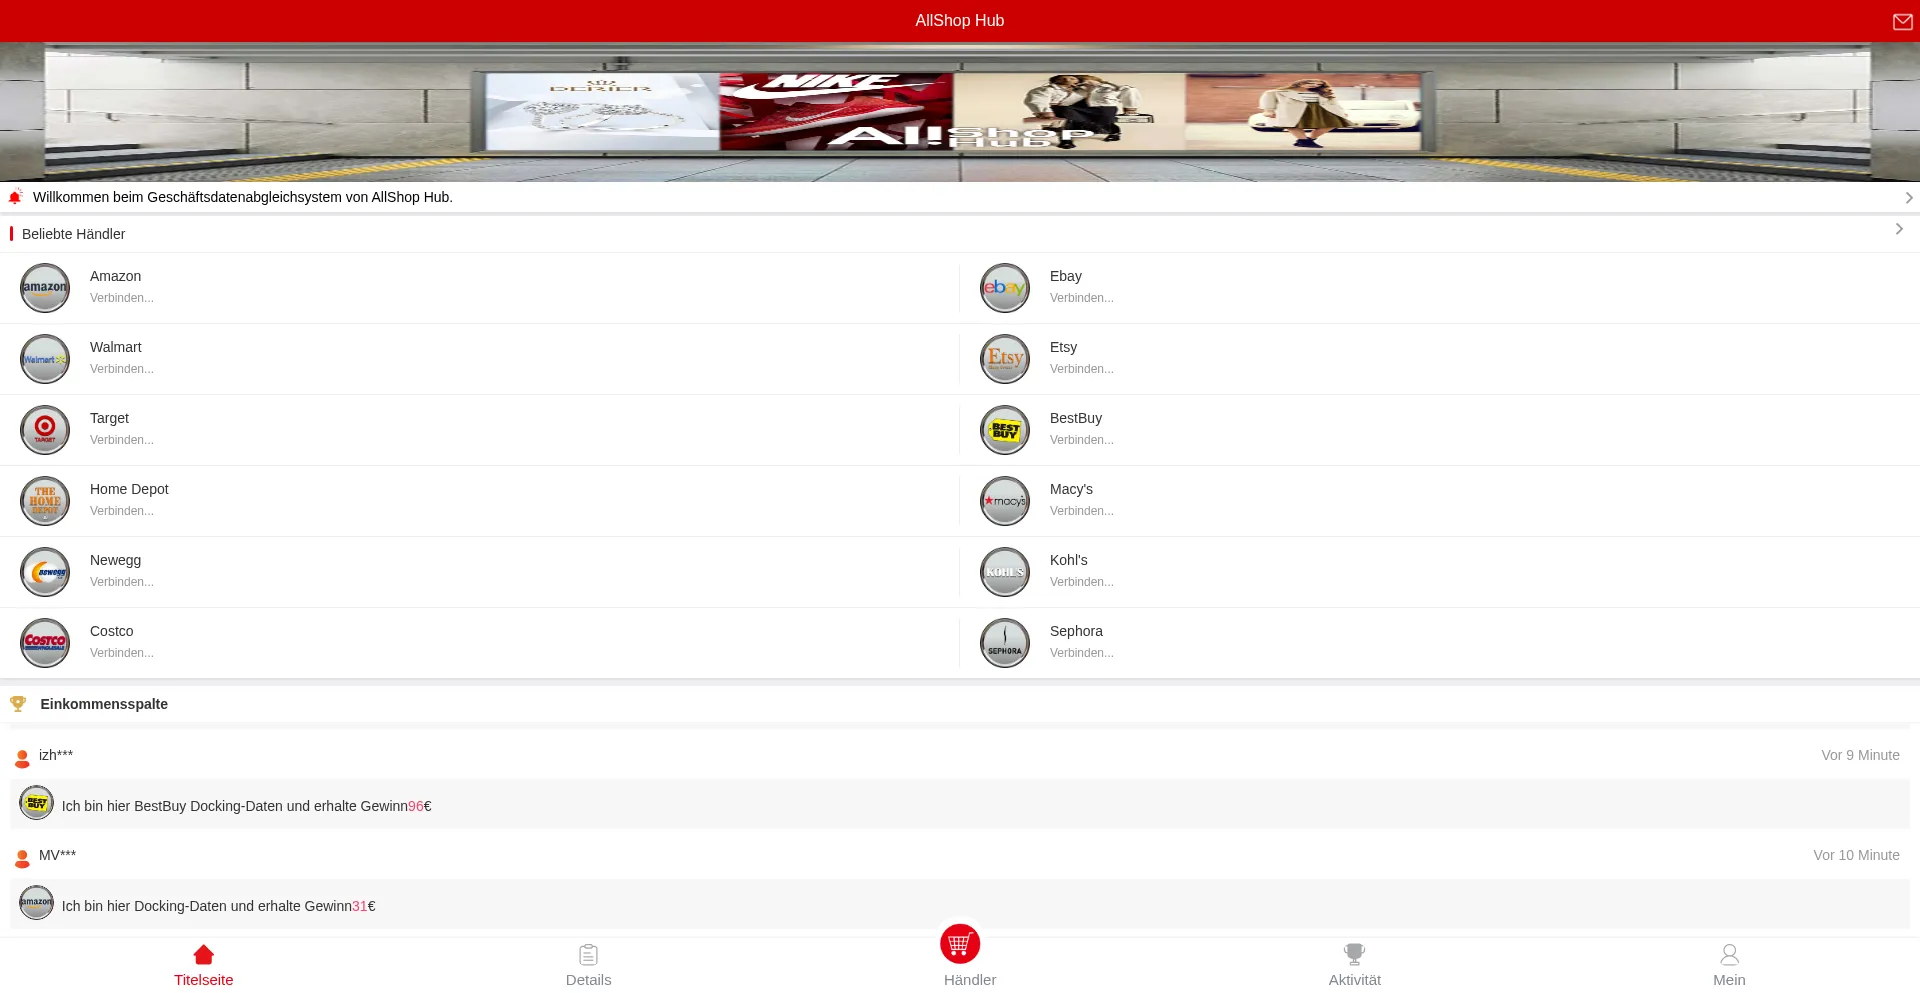Expand the welcome announcement chevron
The image size is (1920, 993).
point(1908,198)
